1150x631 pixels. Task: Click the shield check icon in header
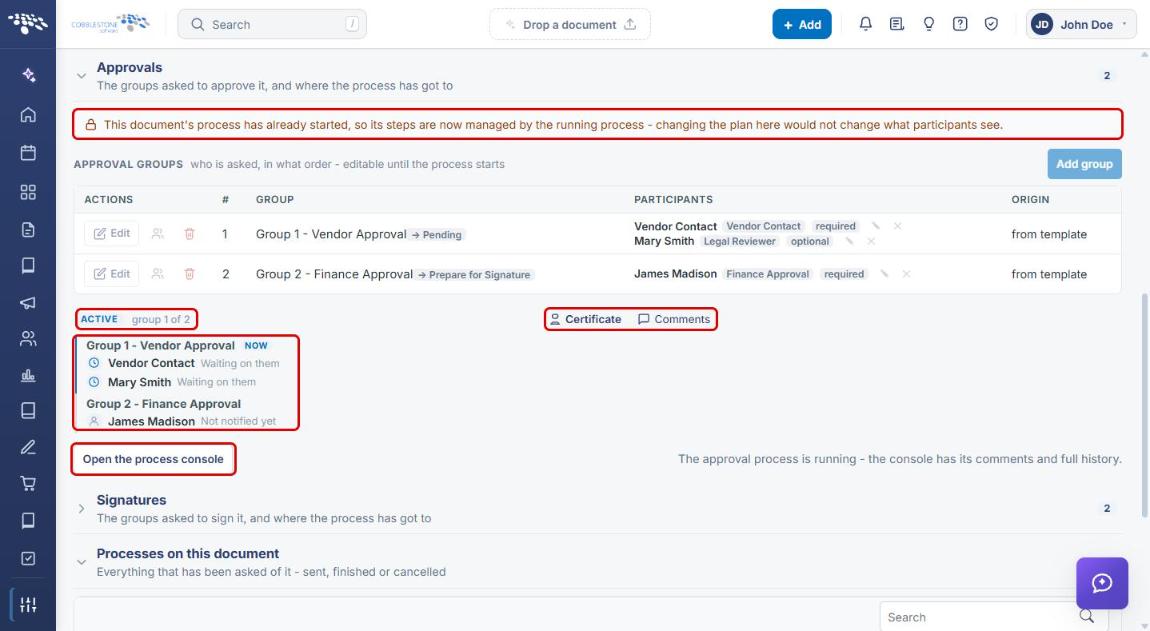tap(991, 24)
